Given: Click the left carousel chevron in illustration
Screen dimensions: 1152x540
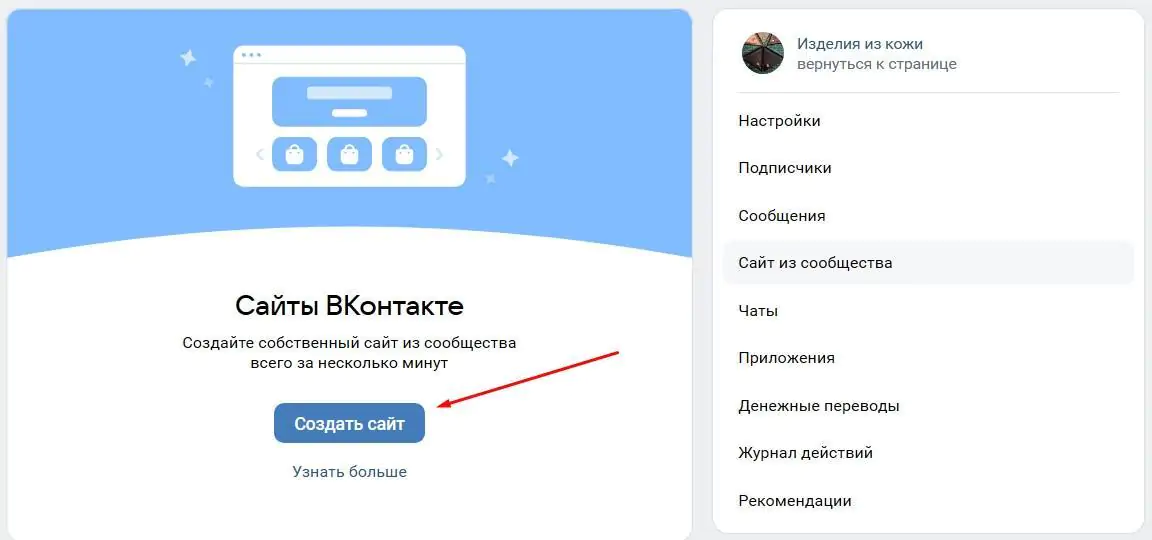Looking at the screenshot, I should [259, 154].
